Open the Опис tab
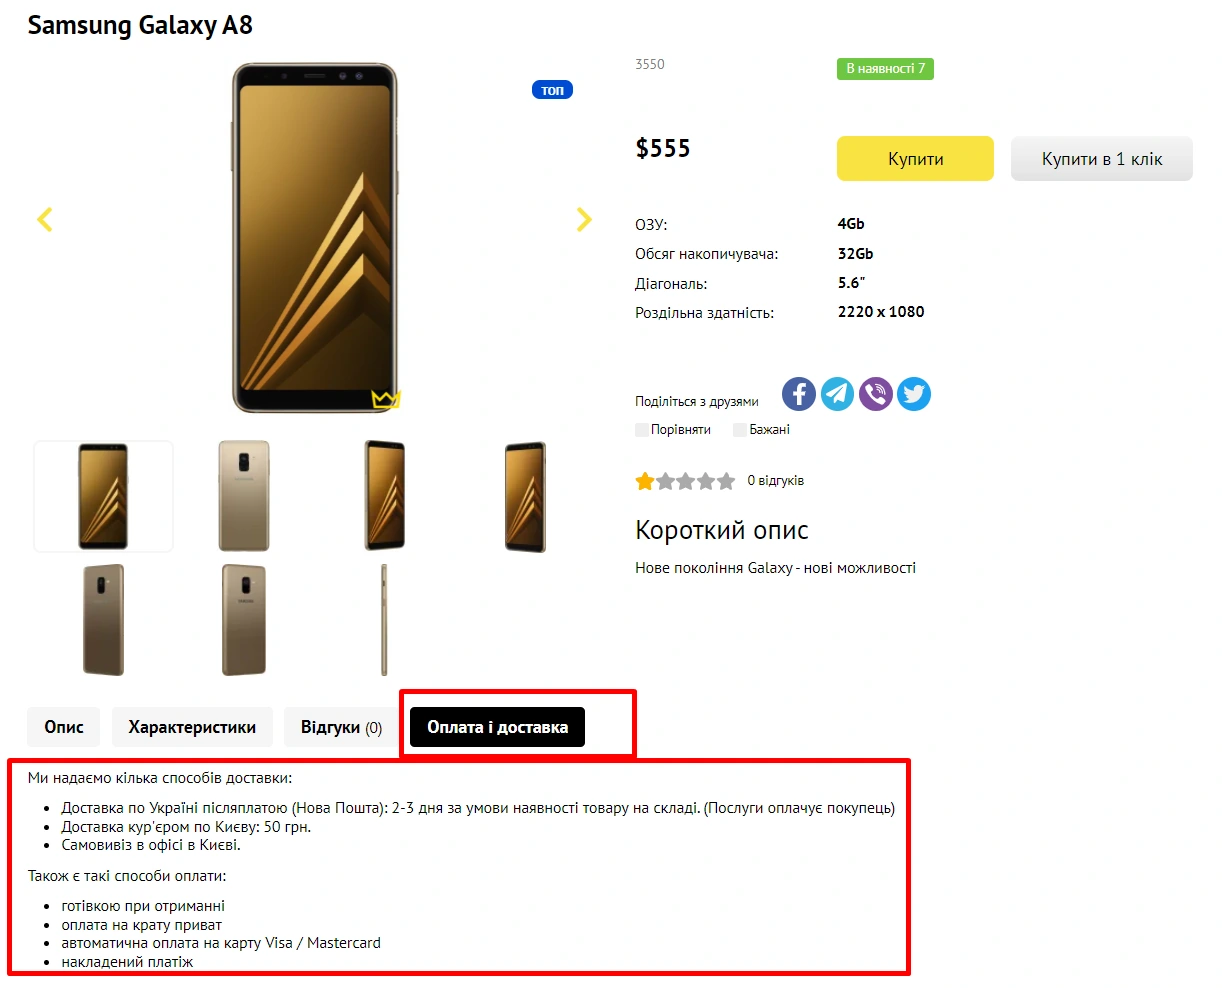Screen dimensions: 1222x988 64,727
